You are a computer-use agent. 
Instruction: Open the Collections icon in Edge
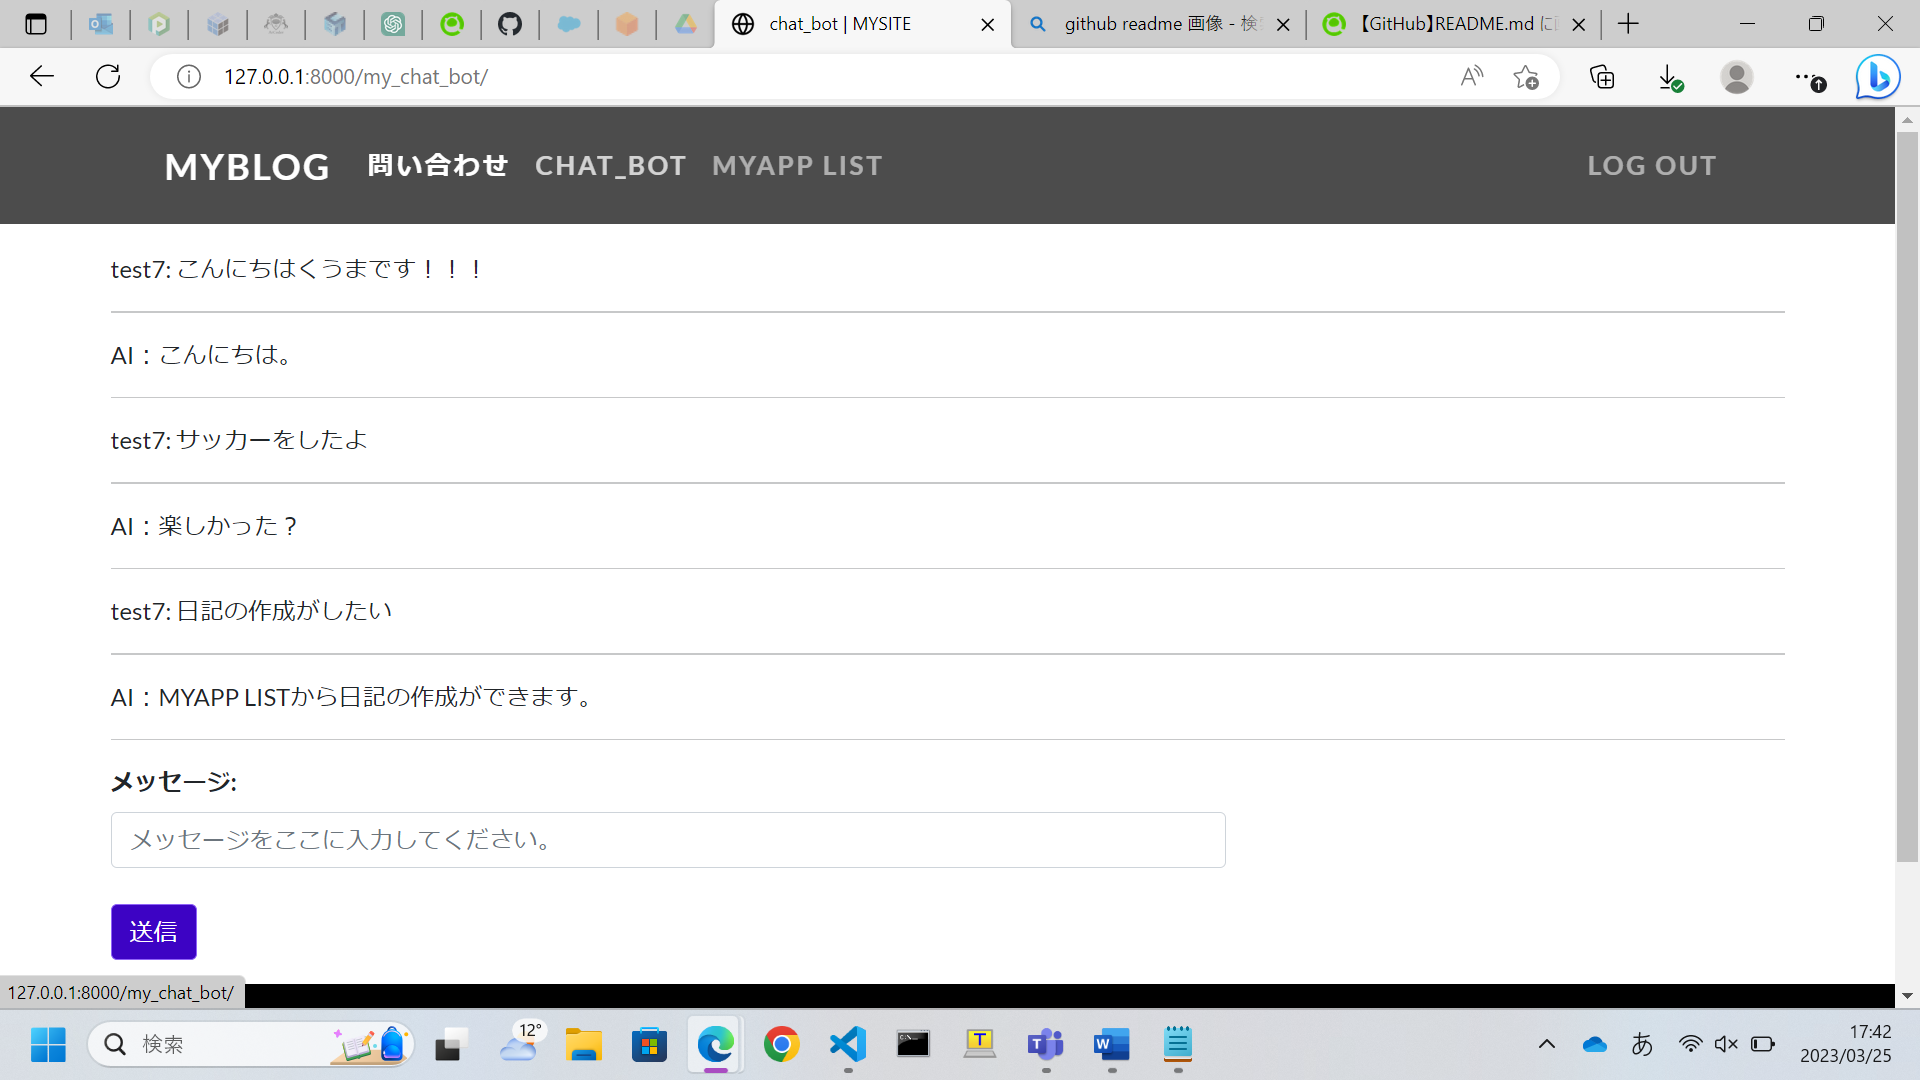1603,76
